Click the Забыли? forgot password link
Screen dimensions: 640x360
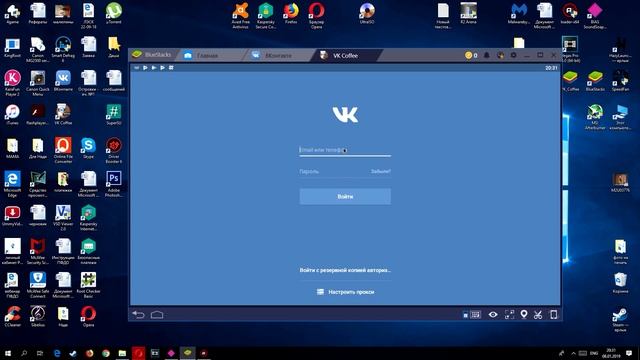(380, 171)
